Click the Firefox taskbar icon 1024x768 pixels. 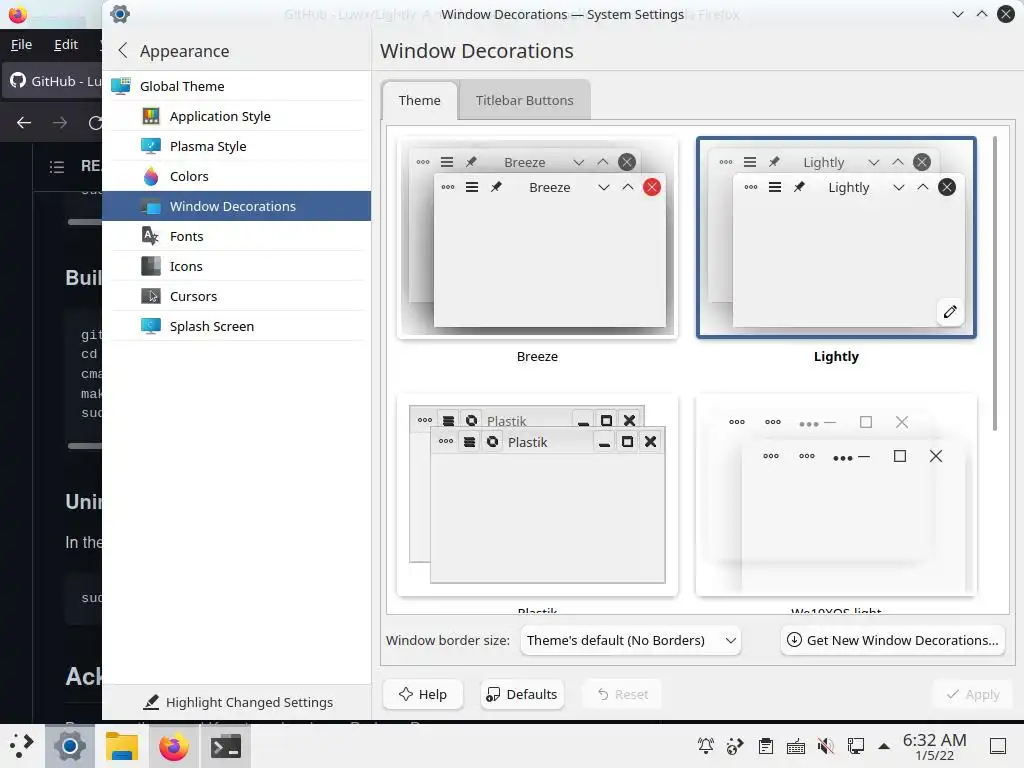click(x=174, y=746)
